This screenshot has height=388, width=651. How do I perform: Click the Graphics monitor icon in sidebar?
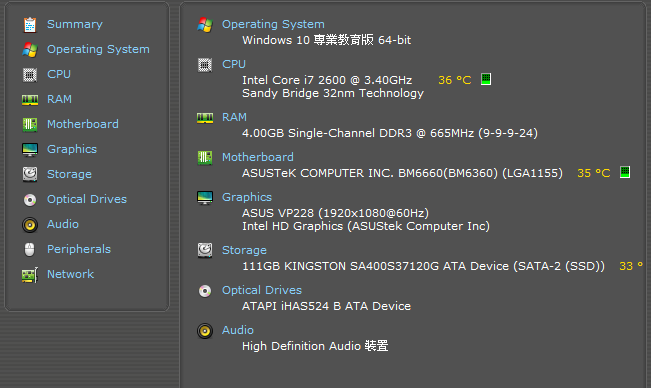coord(29,149)
